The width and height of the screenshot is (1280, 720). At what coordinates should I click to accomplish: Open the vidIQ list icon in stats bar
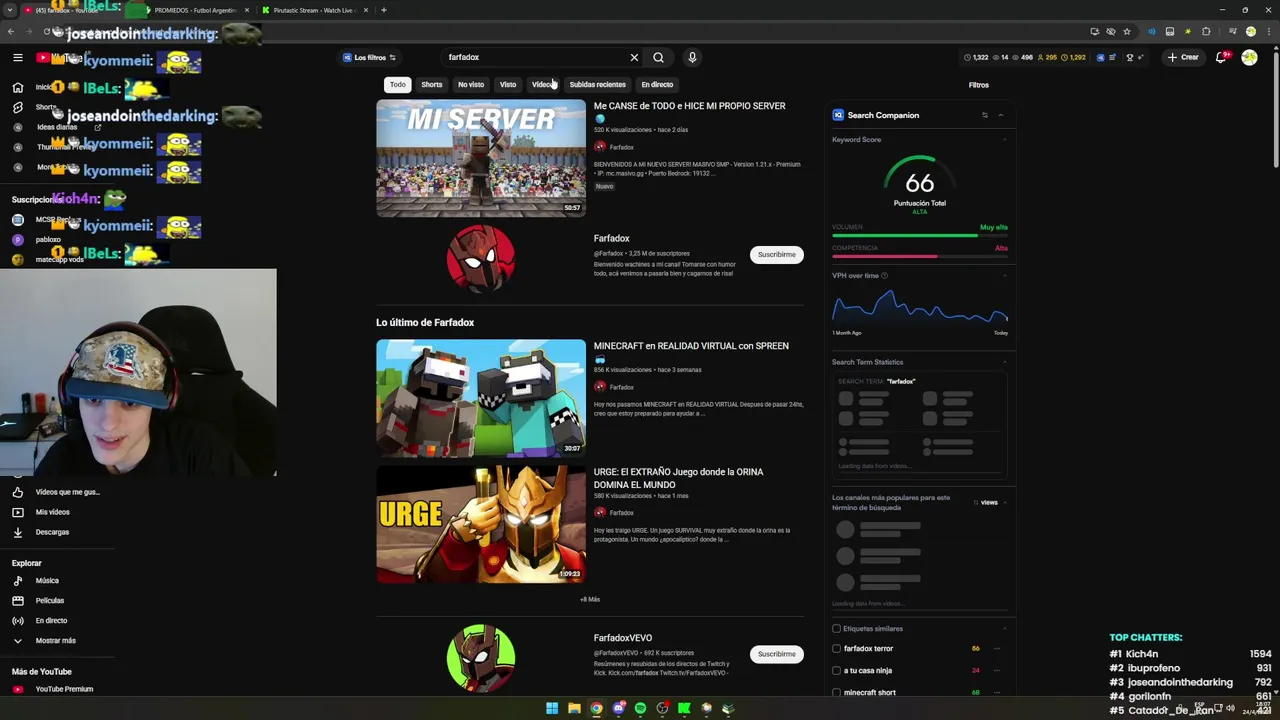[1112, 58]
